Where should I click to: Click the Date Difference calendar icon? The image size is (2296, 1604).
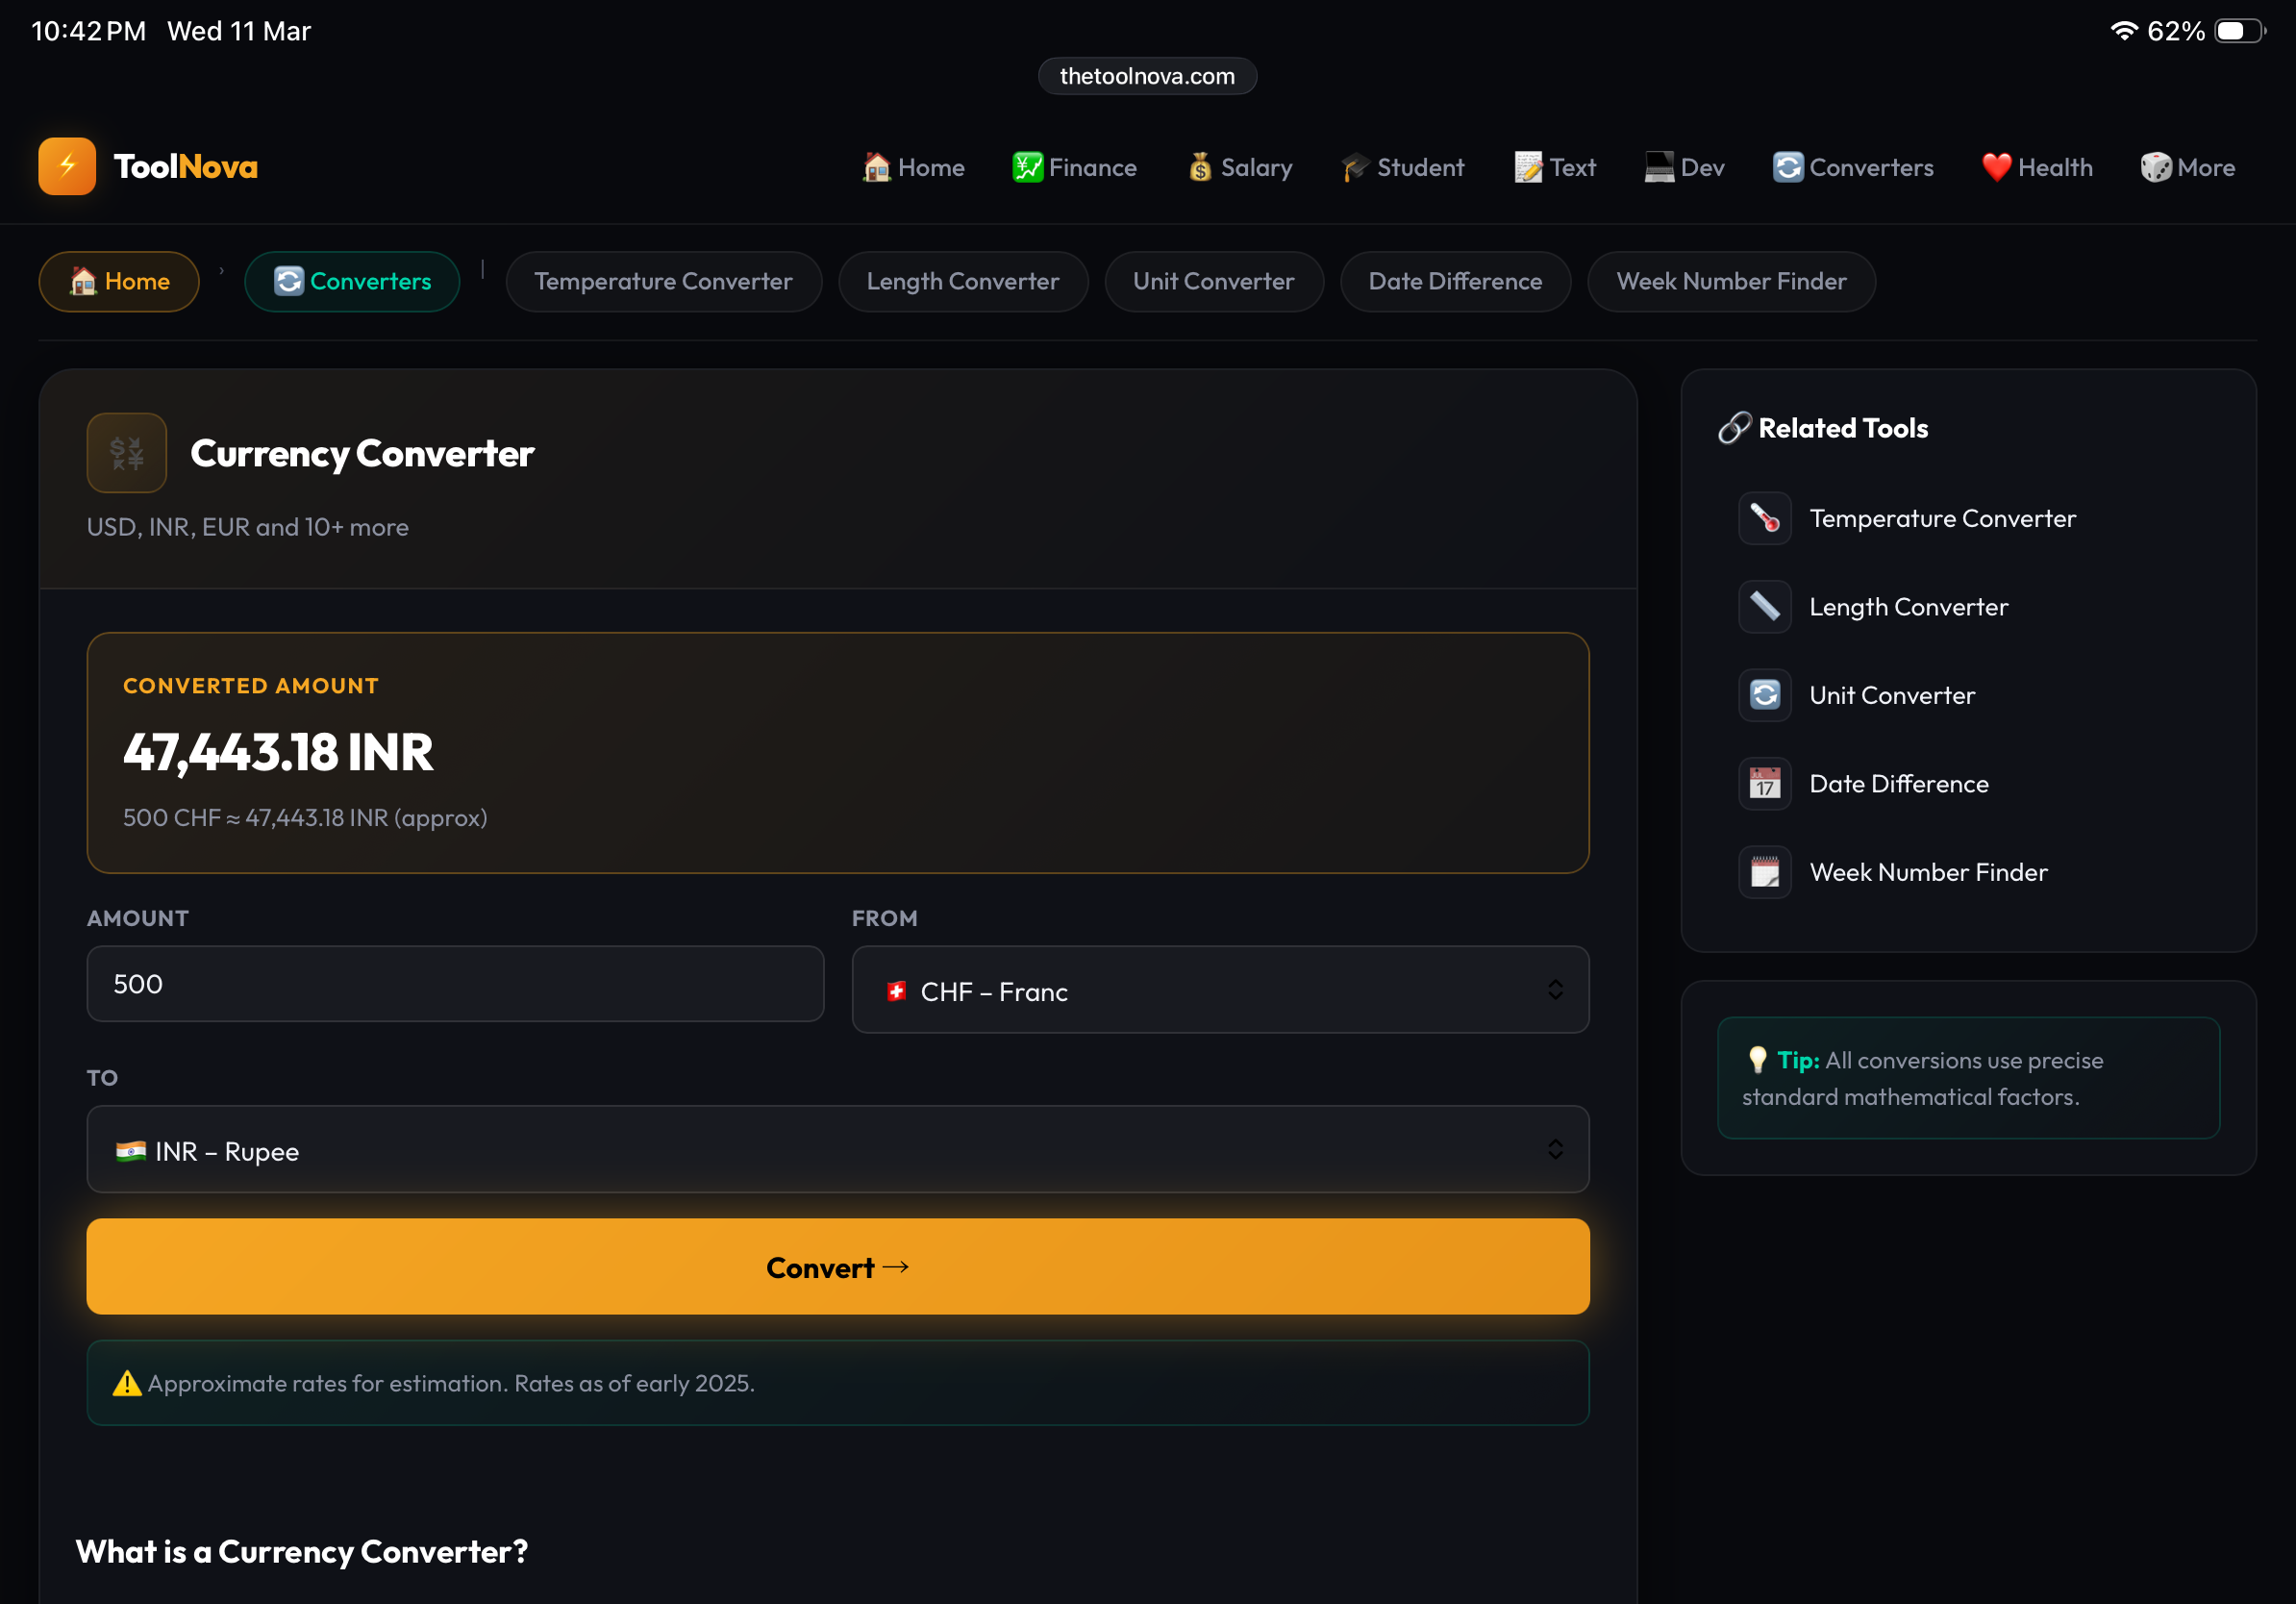(1764, 784)
